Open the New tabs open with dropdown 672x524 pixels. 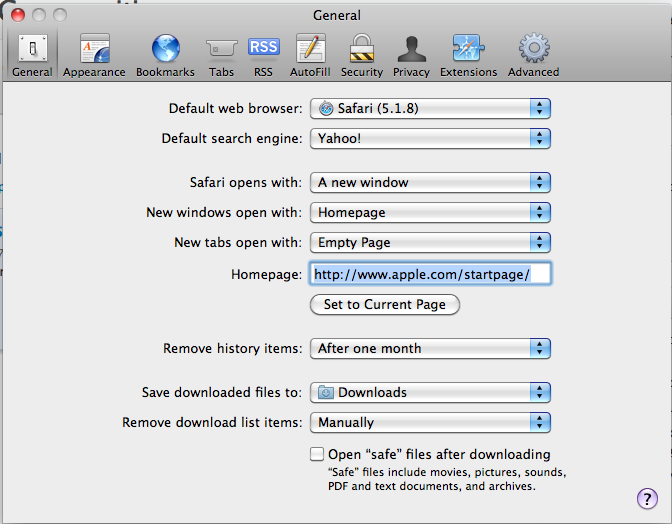click(430, 243)
